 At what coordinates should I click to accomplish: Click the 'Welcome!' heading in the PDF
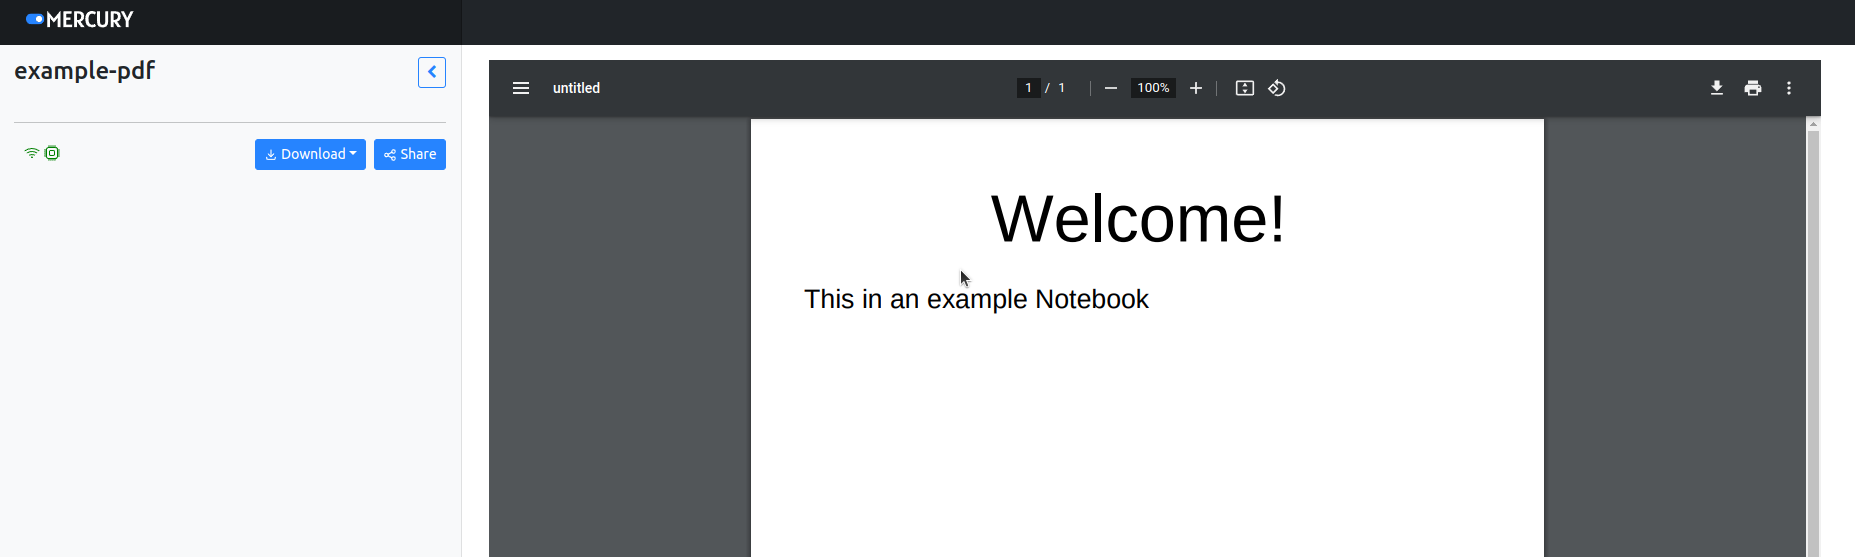point(1138,218)
